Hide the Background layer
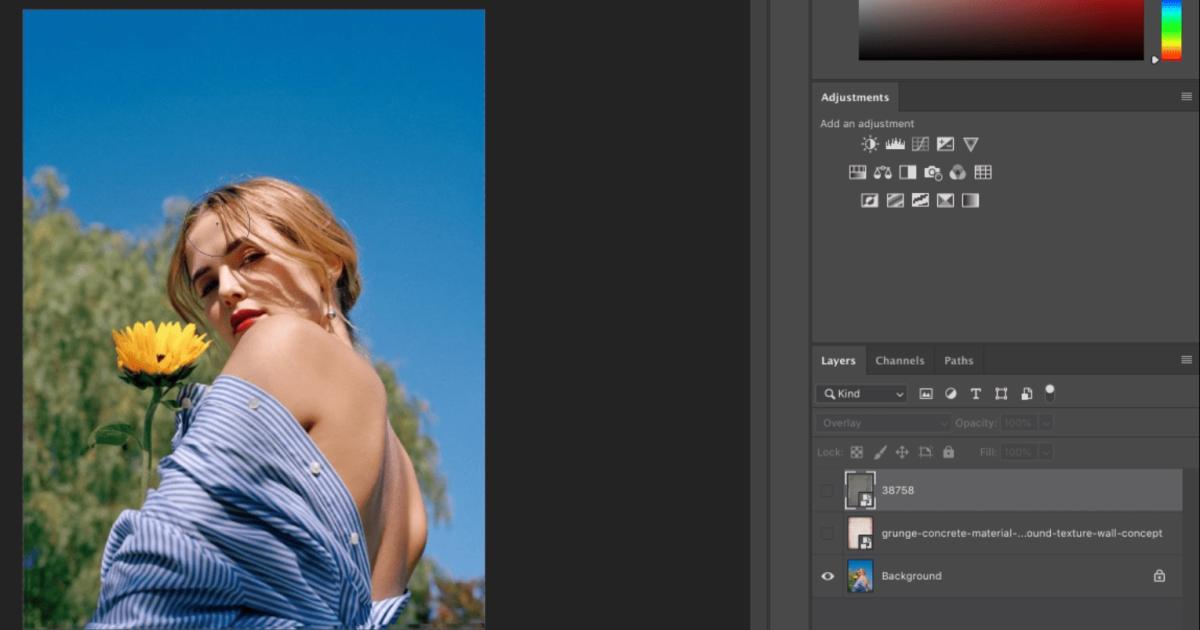Screen dimensions: 1200x630 (x=827, y=576)
